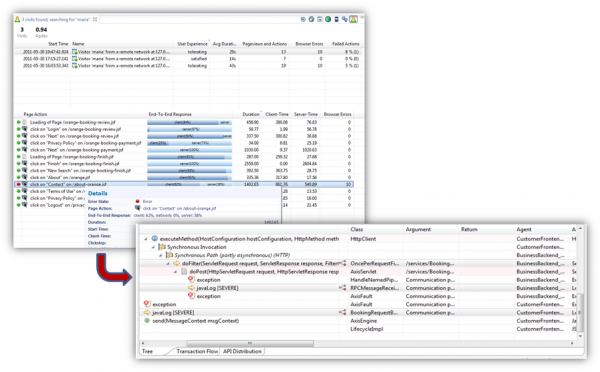Click the calendar-style icon in Visits toolbar
The height and width of the screenshot is (372, 600).
click(320, 19)
